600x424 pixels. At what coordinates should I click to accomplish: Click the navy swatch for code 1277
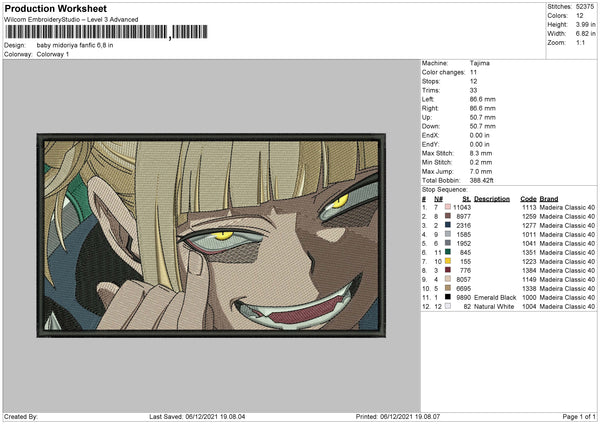[448, 225]
